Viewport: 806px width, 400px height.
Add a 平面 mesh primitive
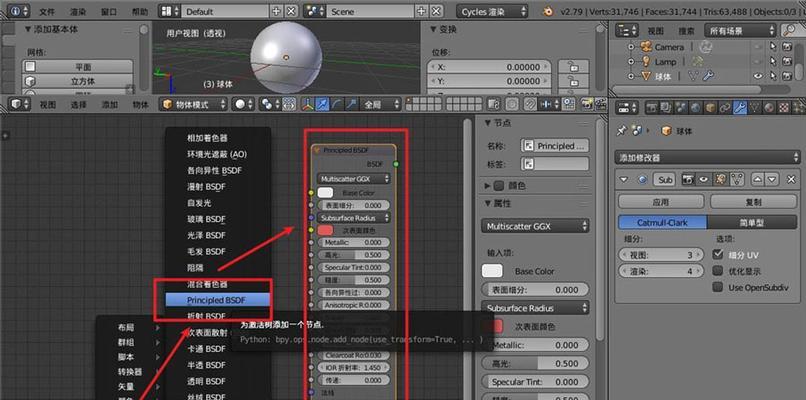click(78, 67)
